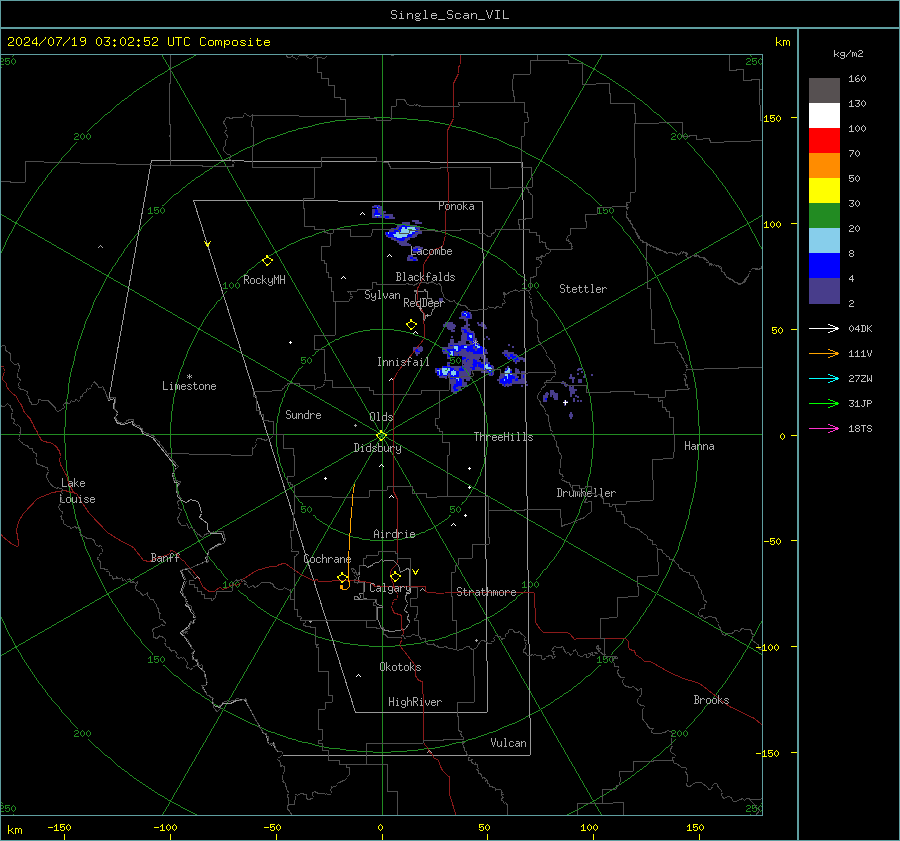Select the orange 70 legend swatch
The height and width of the screenshot is (841, 900).
(824, 165)
